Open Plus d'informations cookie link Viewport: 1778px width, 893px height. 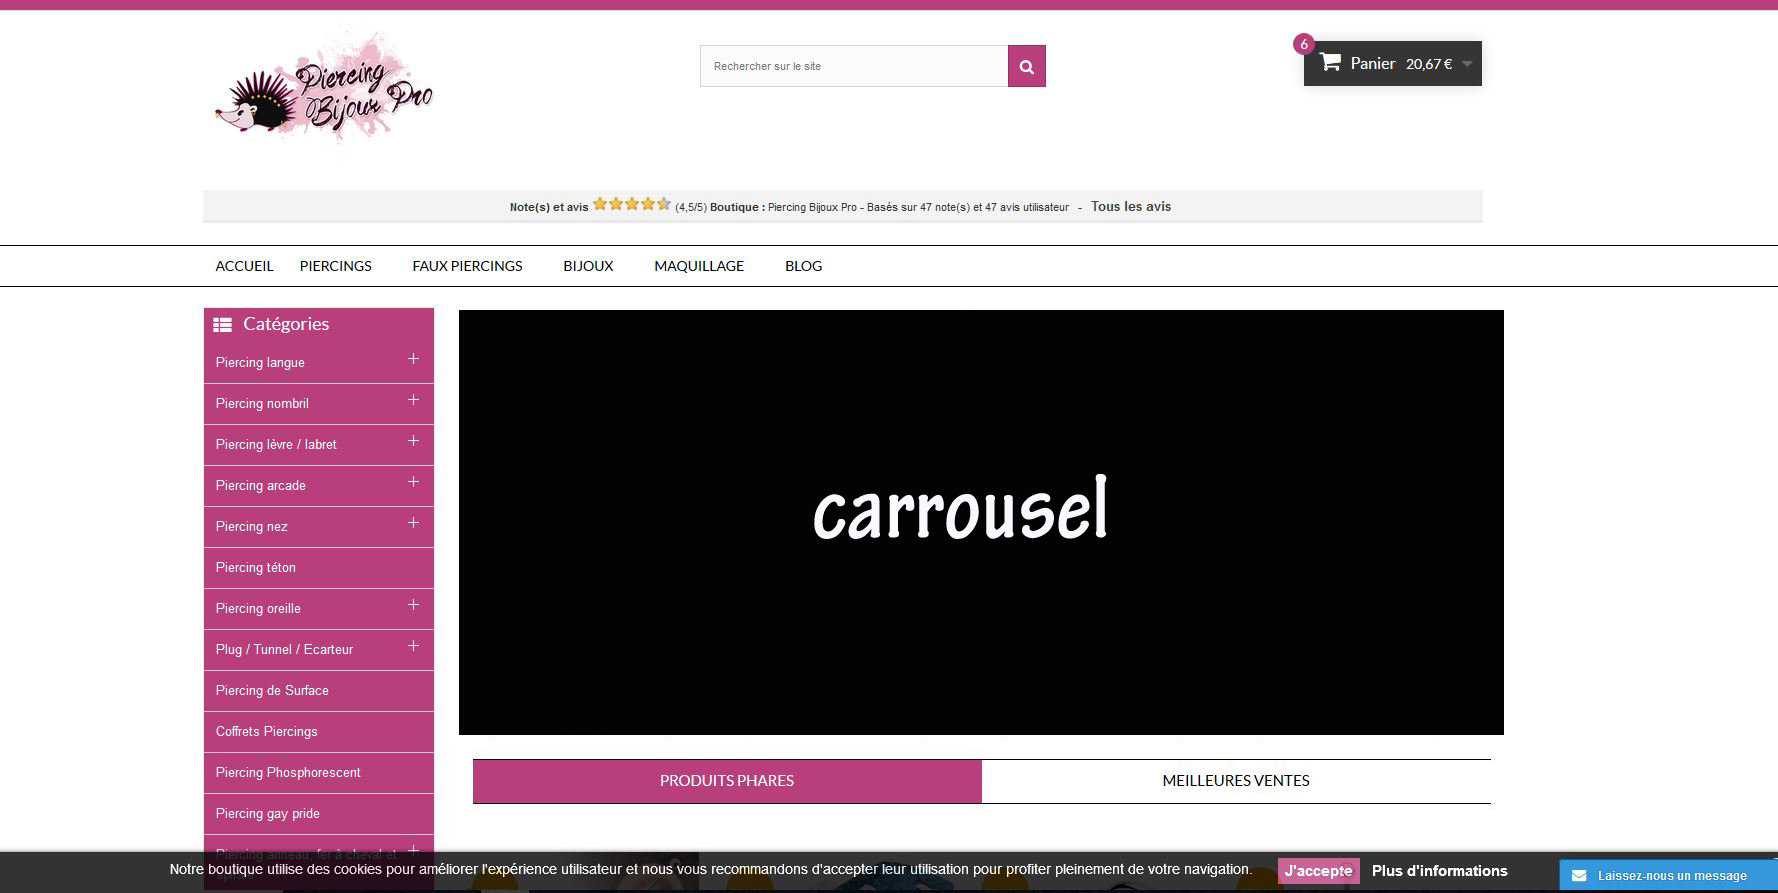[1439, 871]
